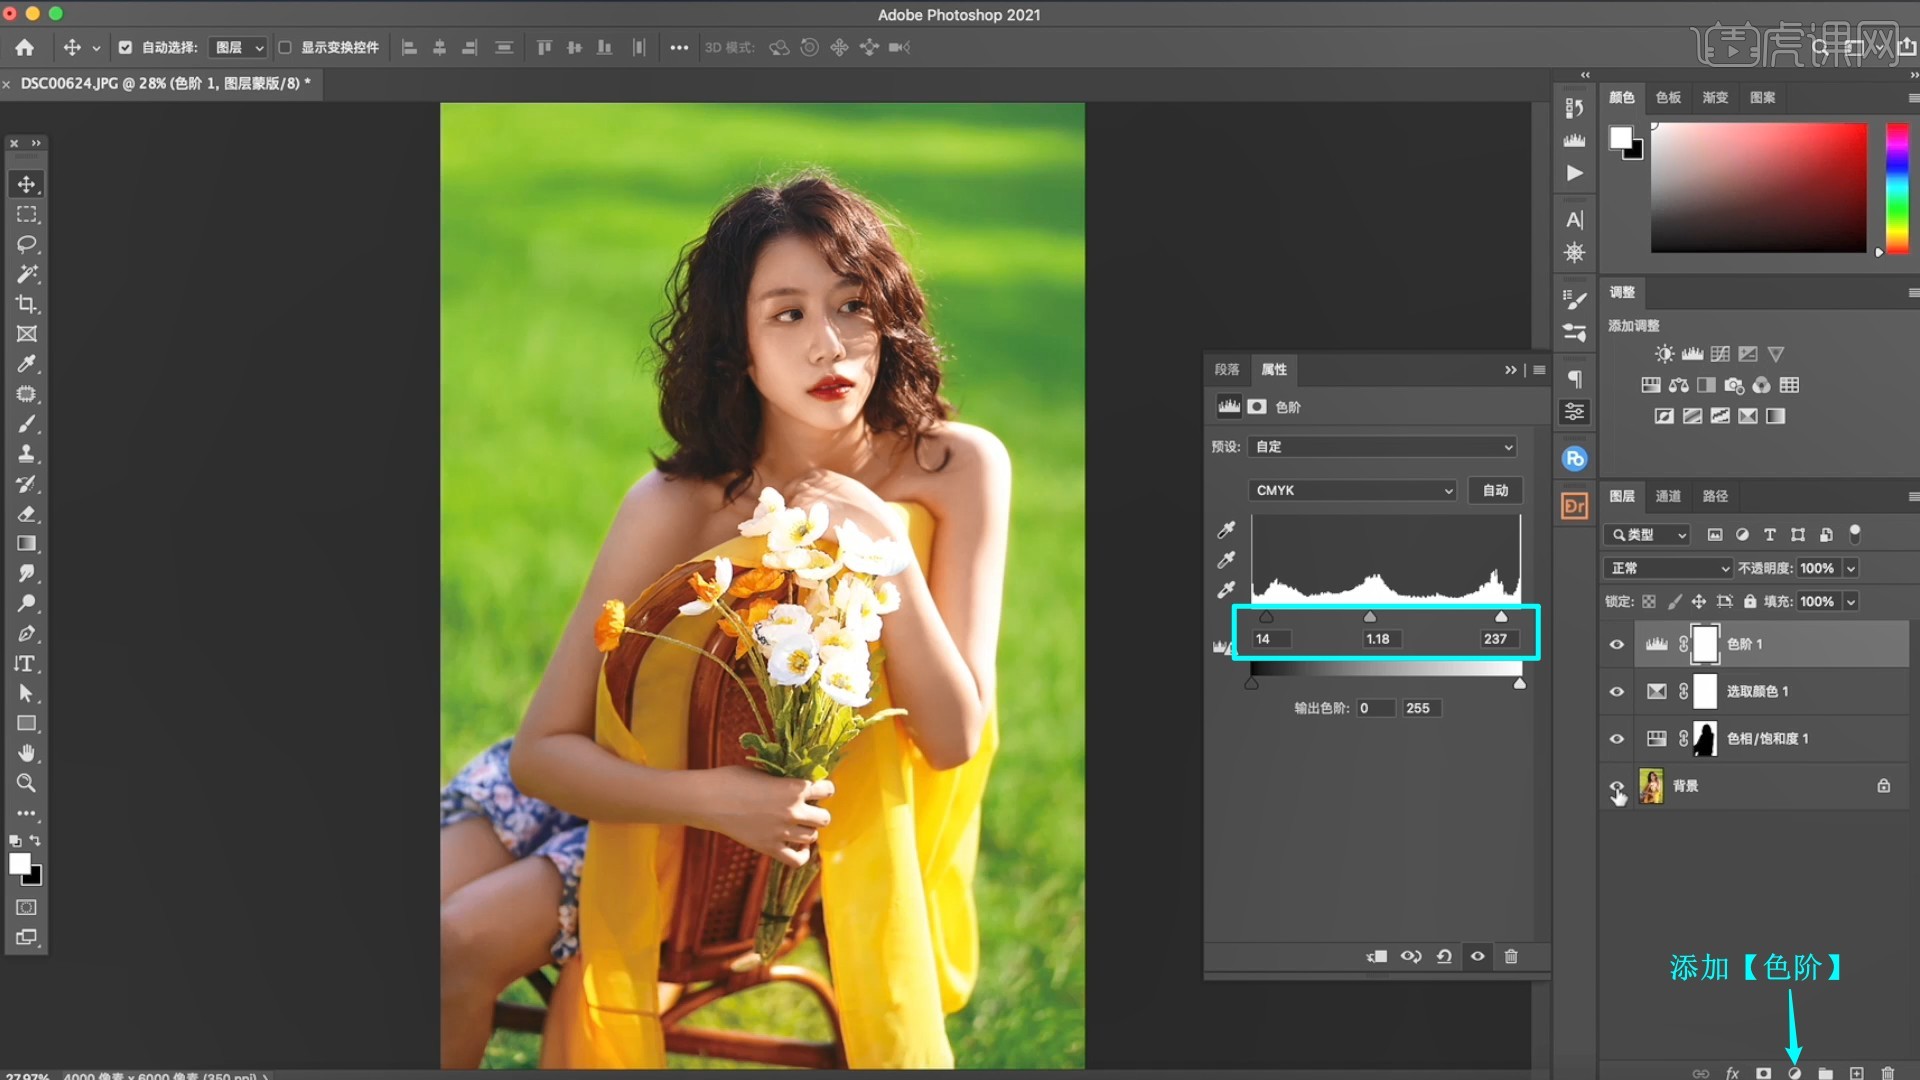This screenshot has width=1920, height=1080.
Task: Select the Zoom tool
Action: [27, 783]
